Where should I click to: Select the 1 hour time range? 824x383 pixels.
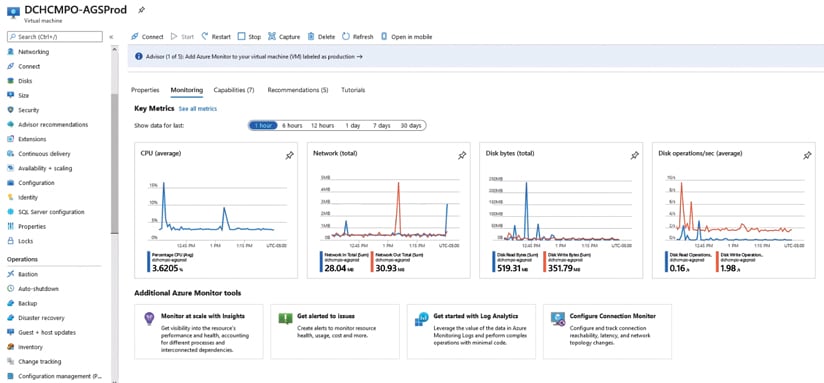click(262, 126)
